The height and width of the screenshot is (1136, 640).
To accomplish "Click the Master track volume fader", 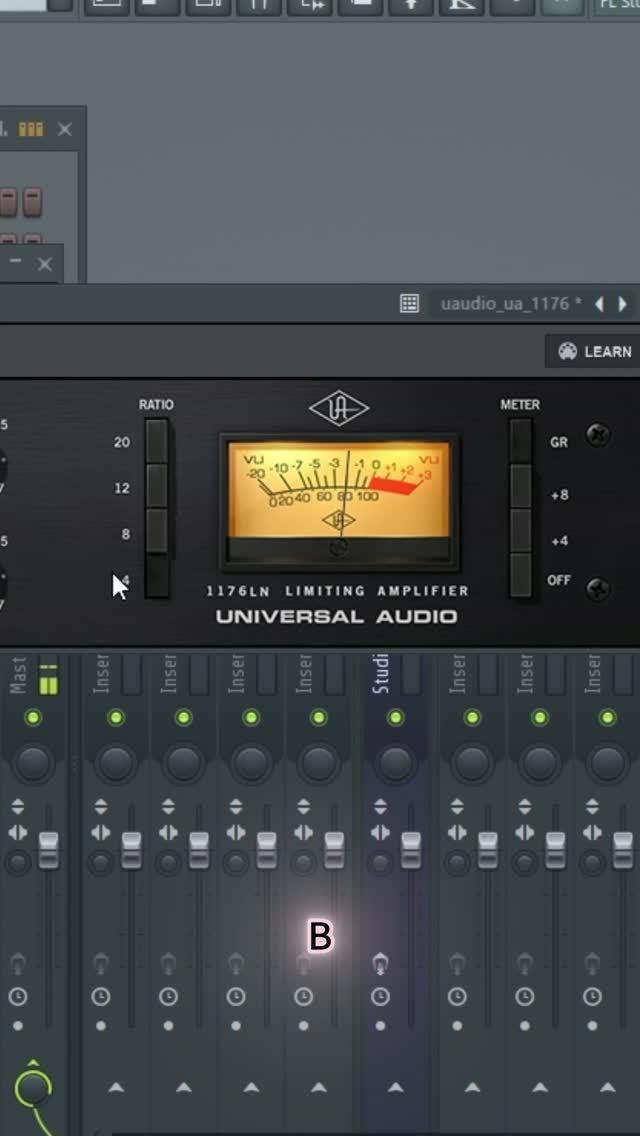I will click(49, 849).
